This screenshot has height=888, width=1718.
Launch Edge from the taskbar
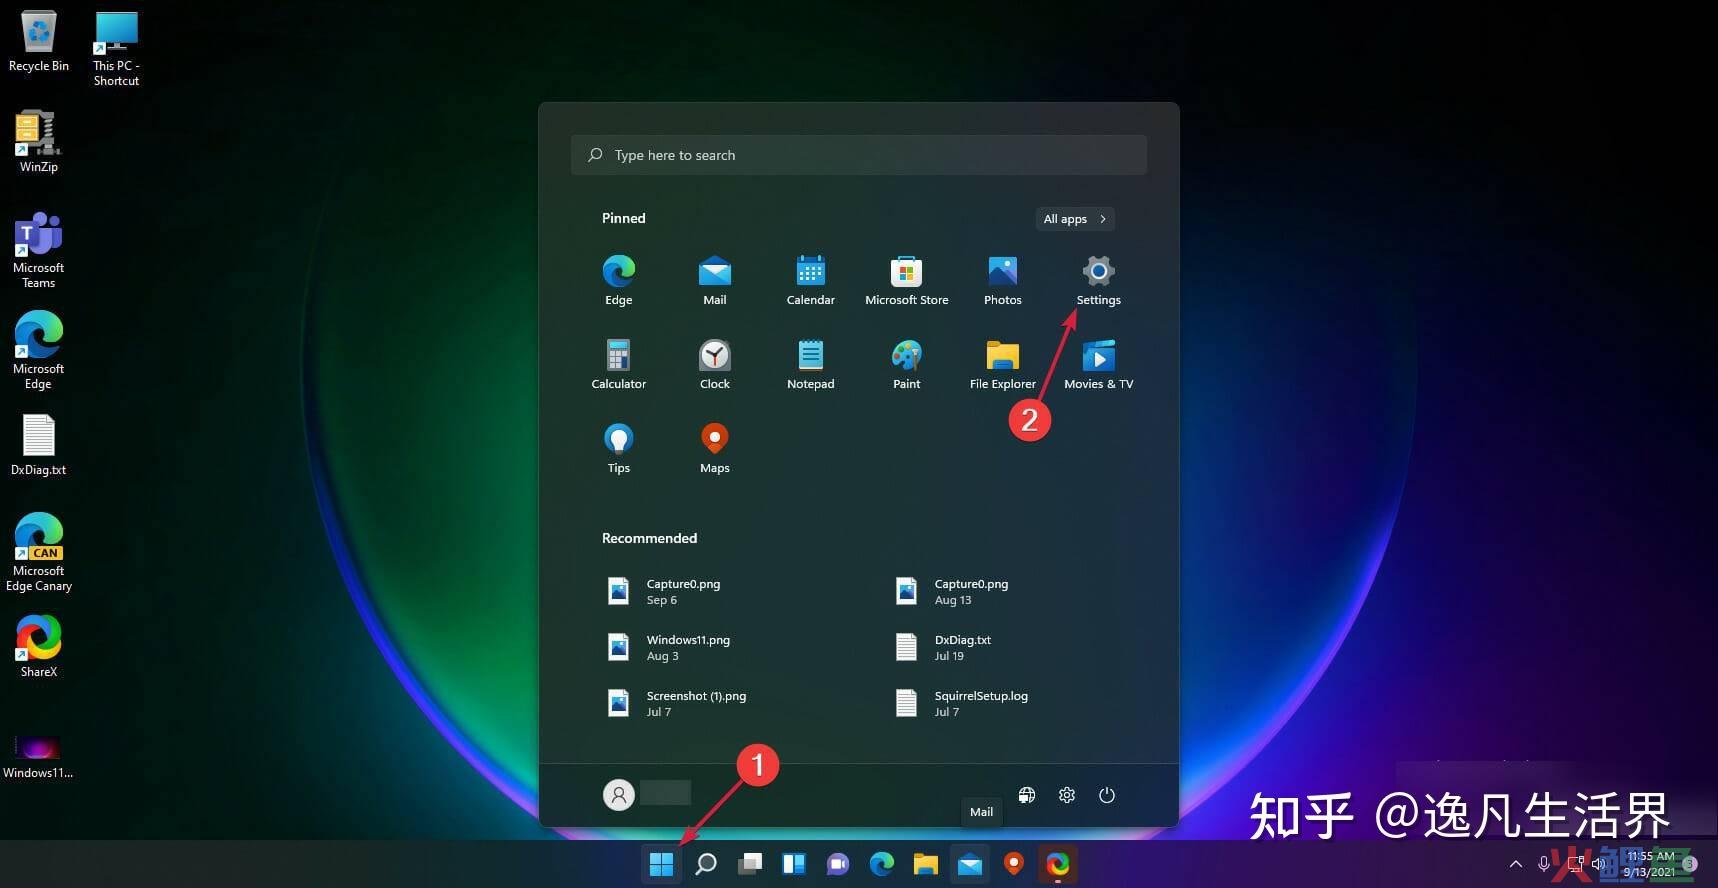pyautogui.click(x=882, y=864)
